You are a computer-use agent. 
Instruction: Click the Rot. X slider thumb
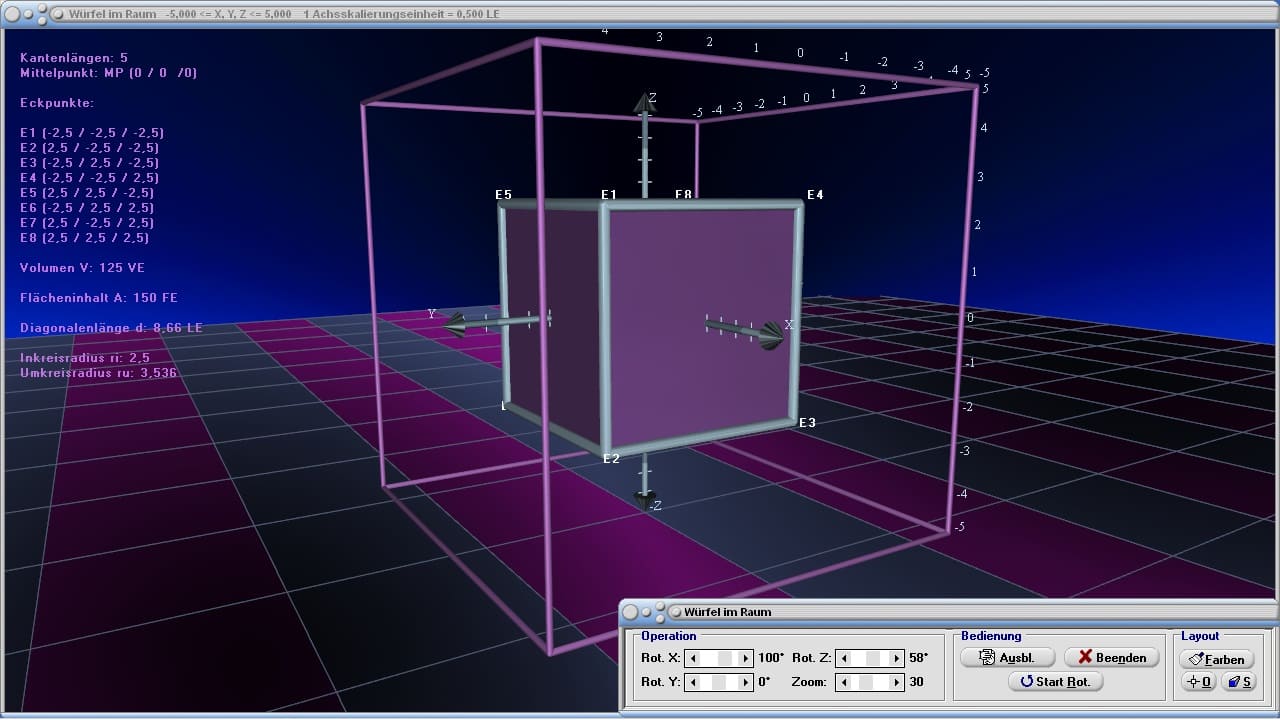pyautogui.click(x=723, y=658)
